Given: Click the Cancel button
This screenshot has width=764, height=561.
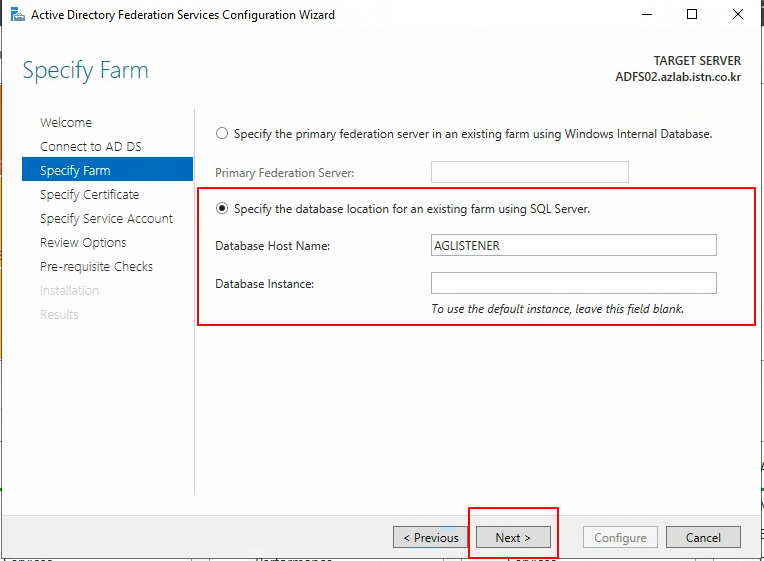Looking at the screenshot, I should tap(703, 537).
